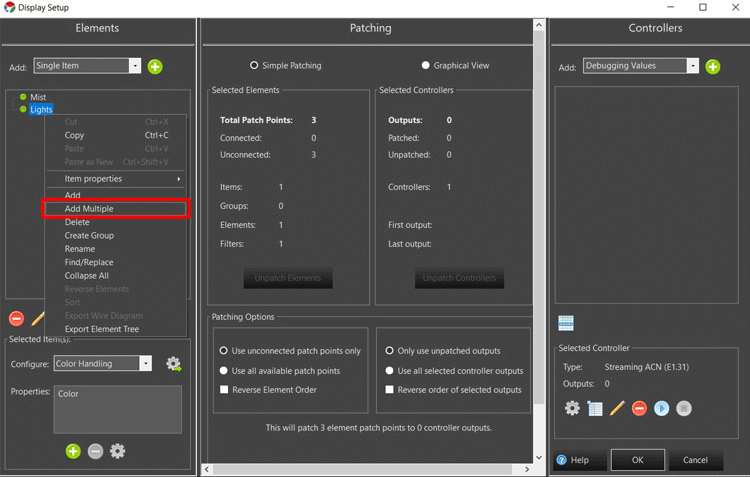Open the Color Handling configure dropdown

(x=146, y=364)
